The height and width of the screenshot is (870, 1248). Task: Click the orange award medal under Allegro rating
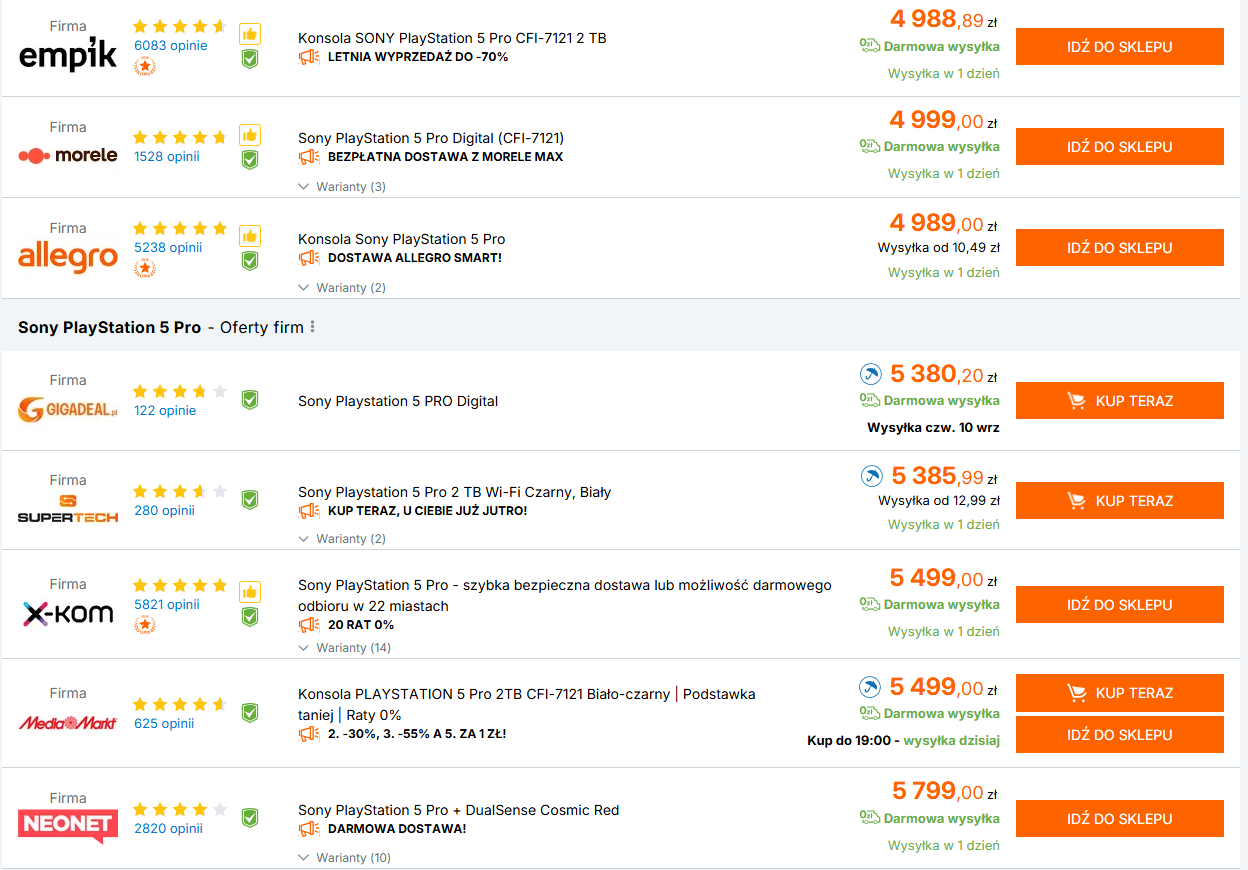coord(145,269)
